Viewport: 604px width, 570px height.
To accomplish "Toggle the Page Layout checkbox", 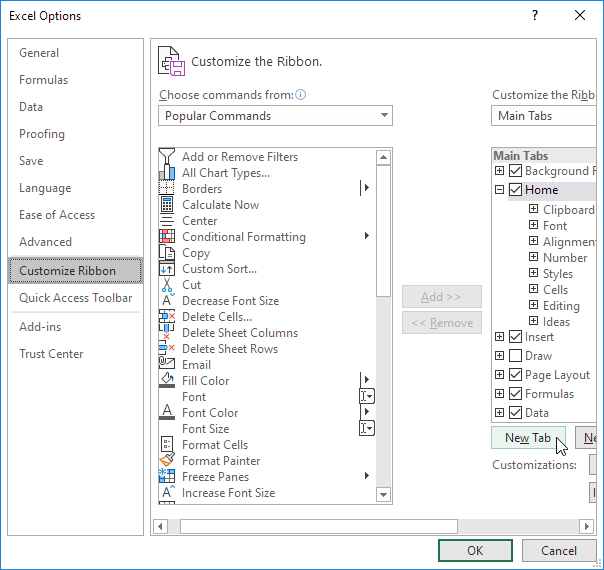I will (x=515, y=375).
